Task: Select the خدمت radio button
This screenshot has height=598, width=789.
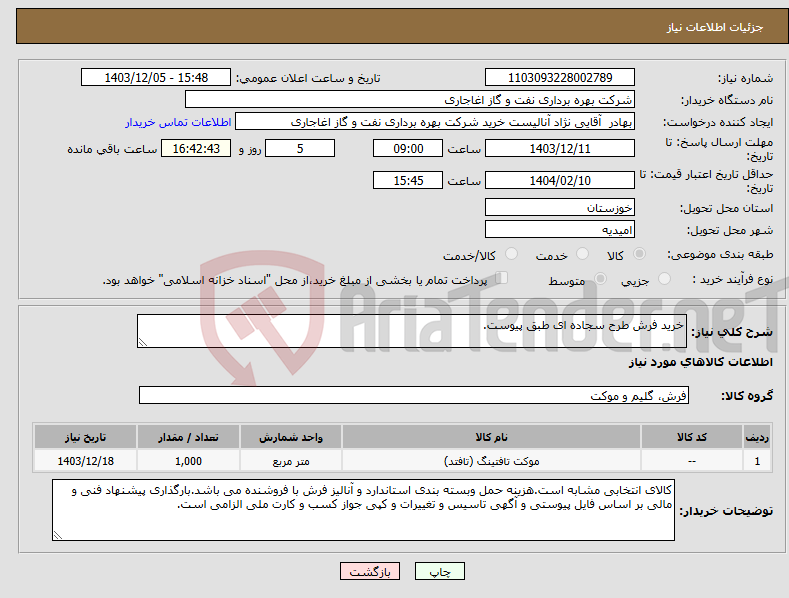Action: [582, 254]
